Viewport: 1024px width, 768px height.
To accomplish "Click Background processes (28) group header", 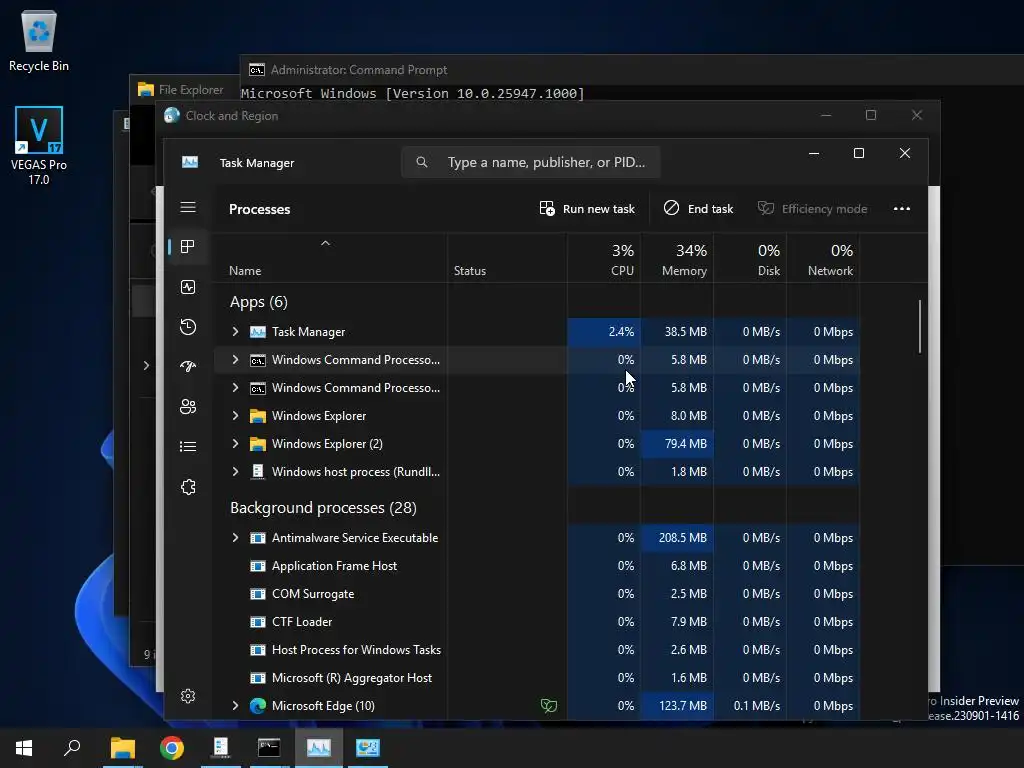I will (323, 508).
